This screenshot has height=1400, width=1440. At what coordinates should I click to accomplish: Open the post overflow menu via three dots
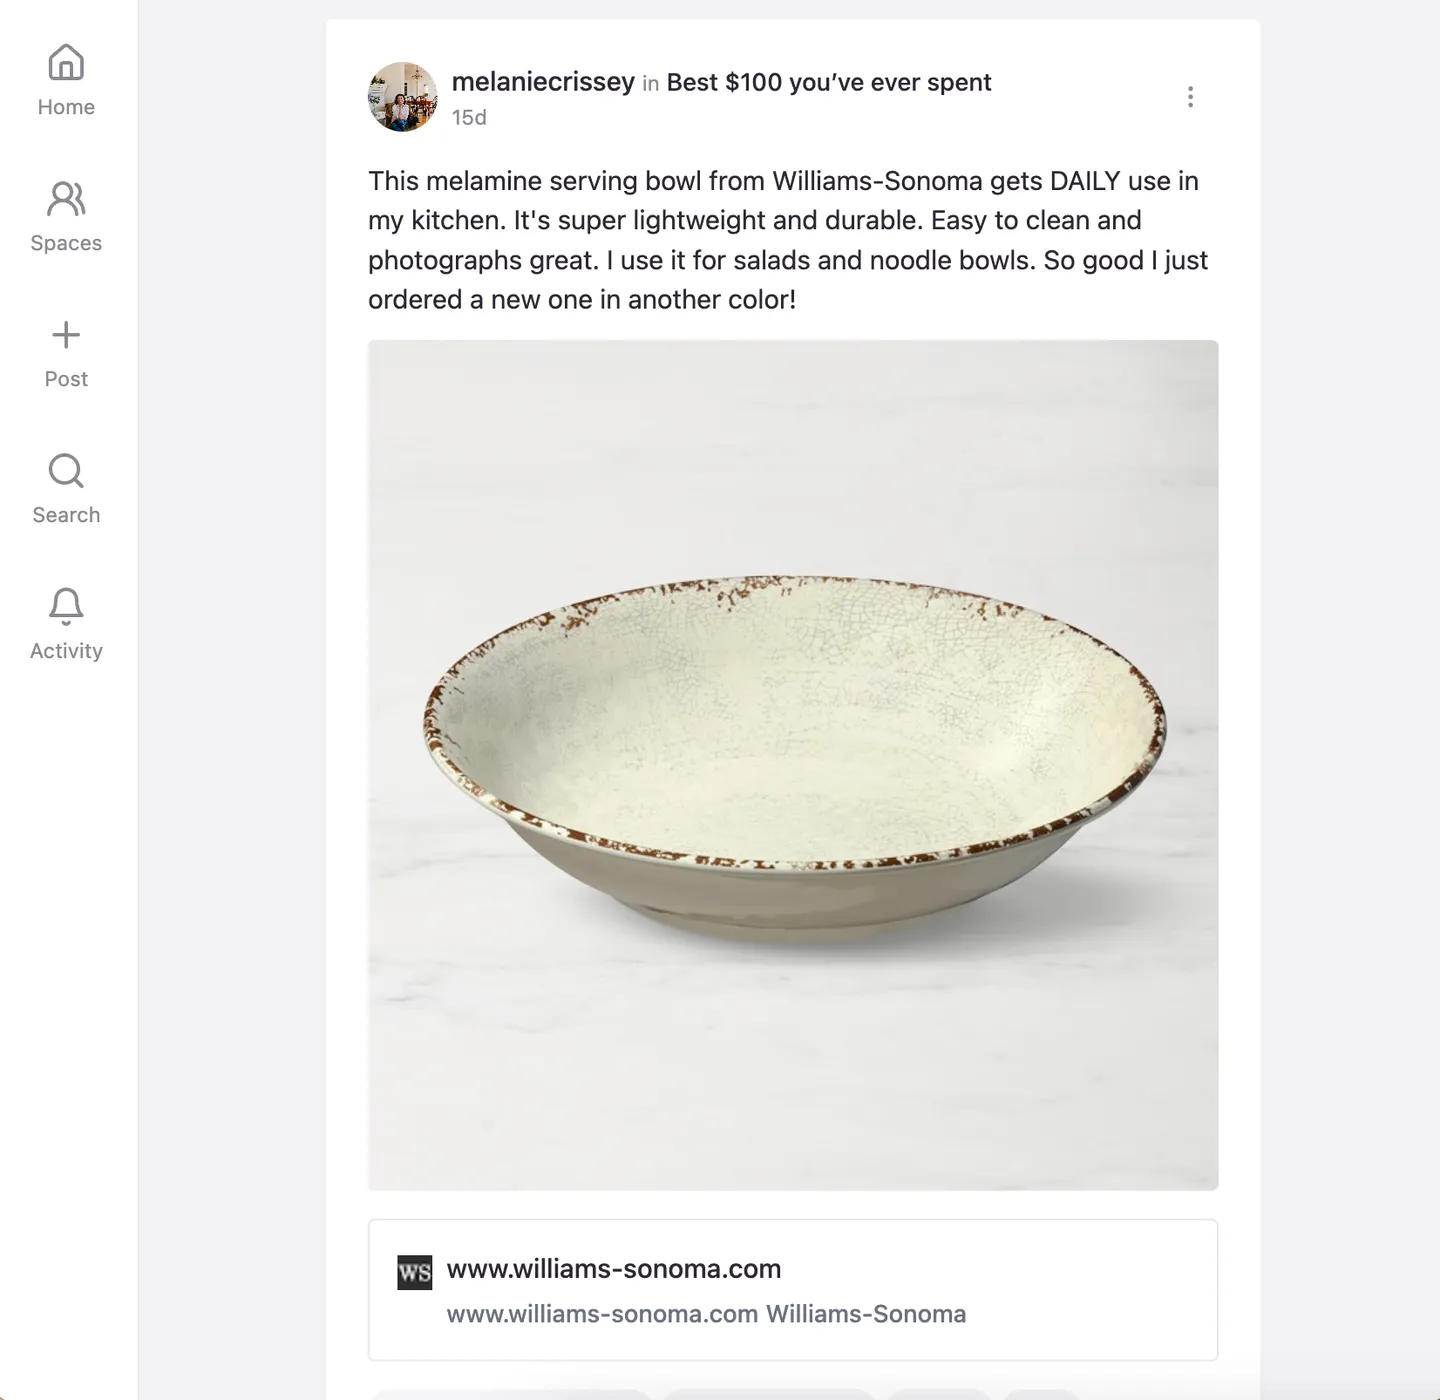coord(1190,97)
